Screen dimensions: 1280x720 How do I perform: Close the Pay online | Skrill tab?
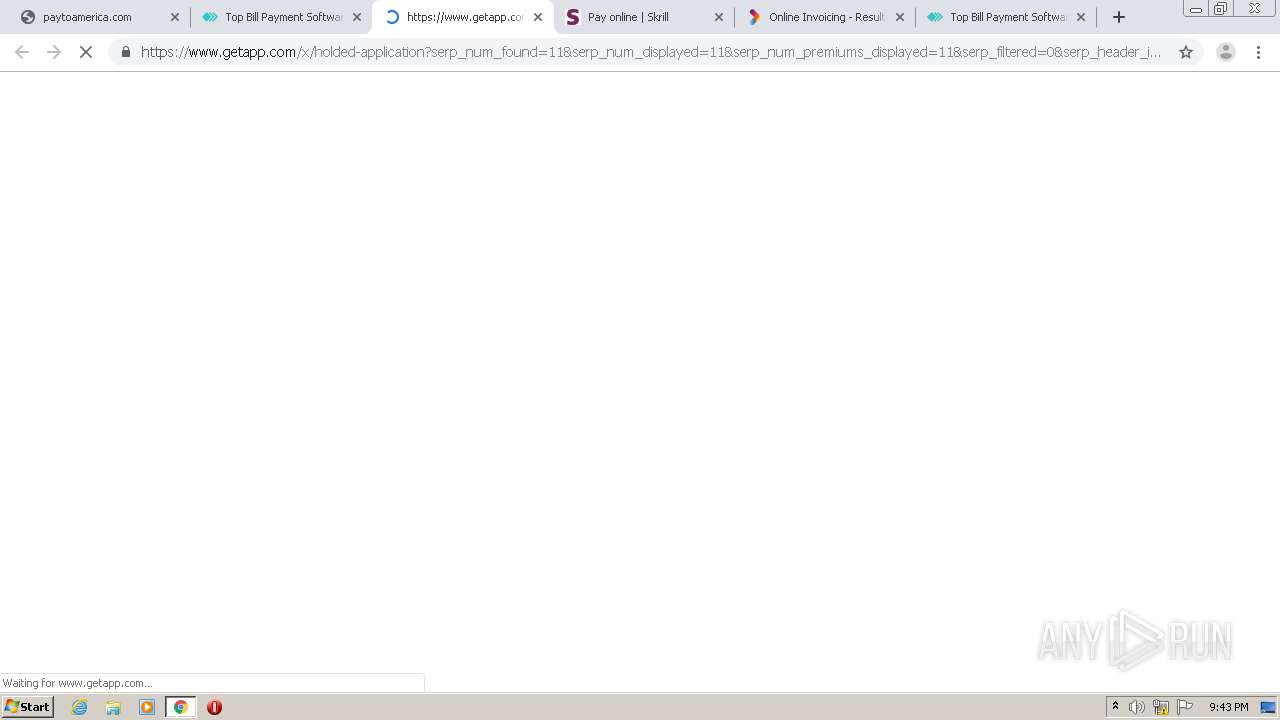(718, 17)
